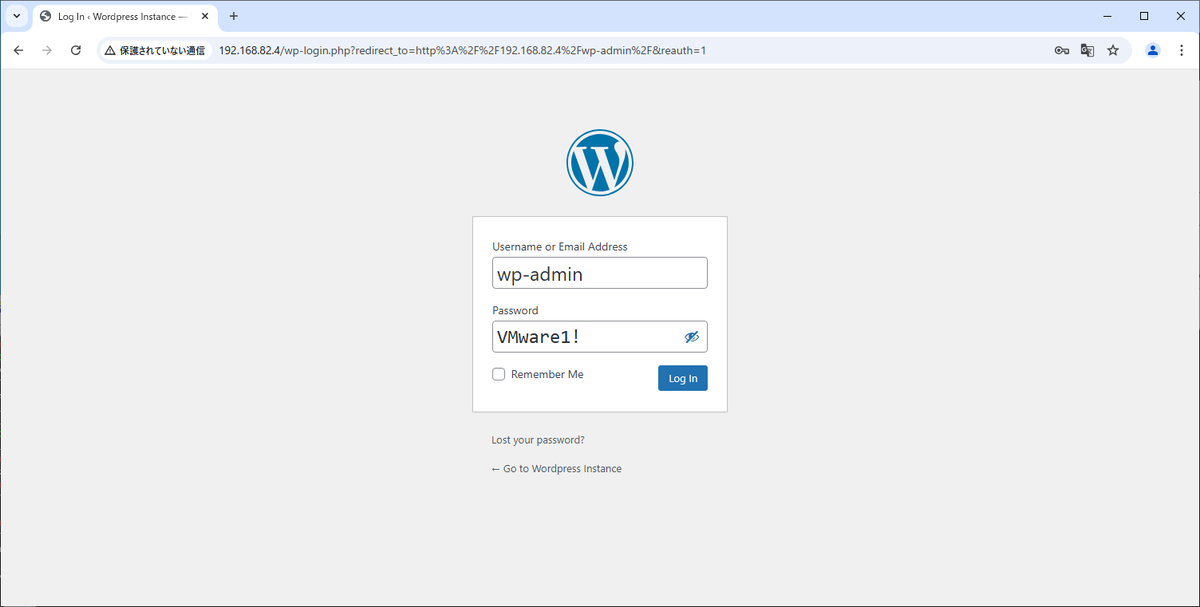Close the Log In Wordpress Instance tab
This screenshot has width=1200, height=607.
pos(205,16)
